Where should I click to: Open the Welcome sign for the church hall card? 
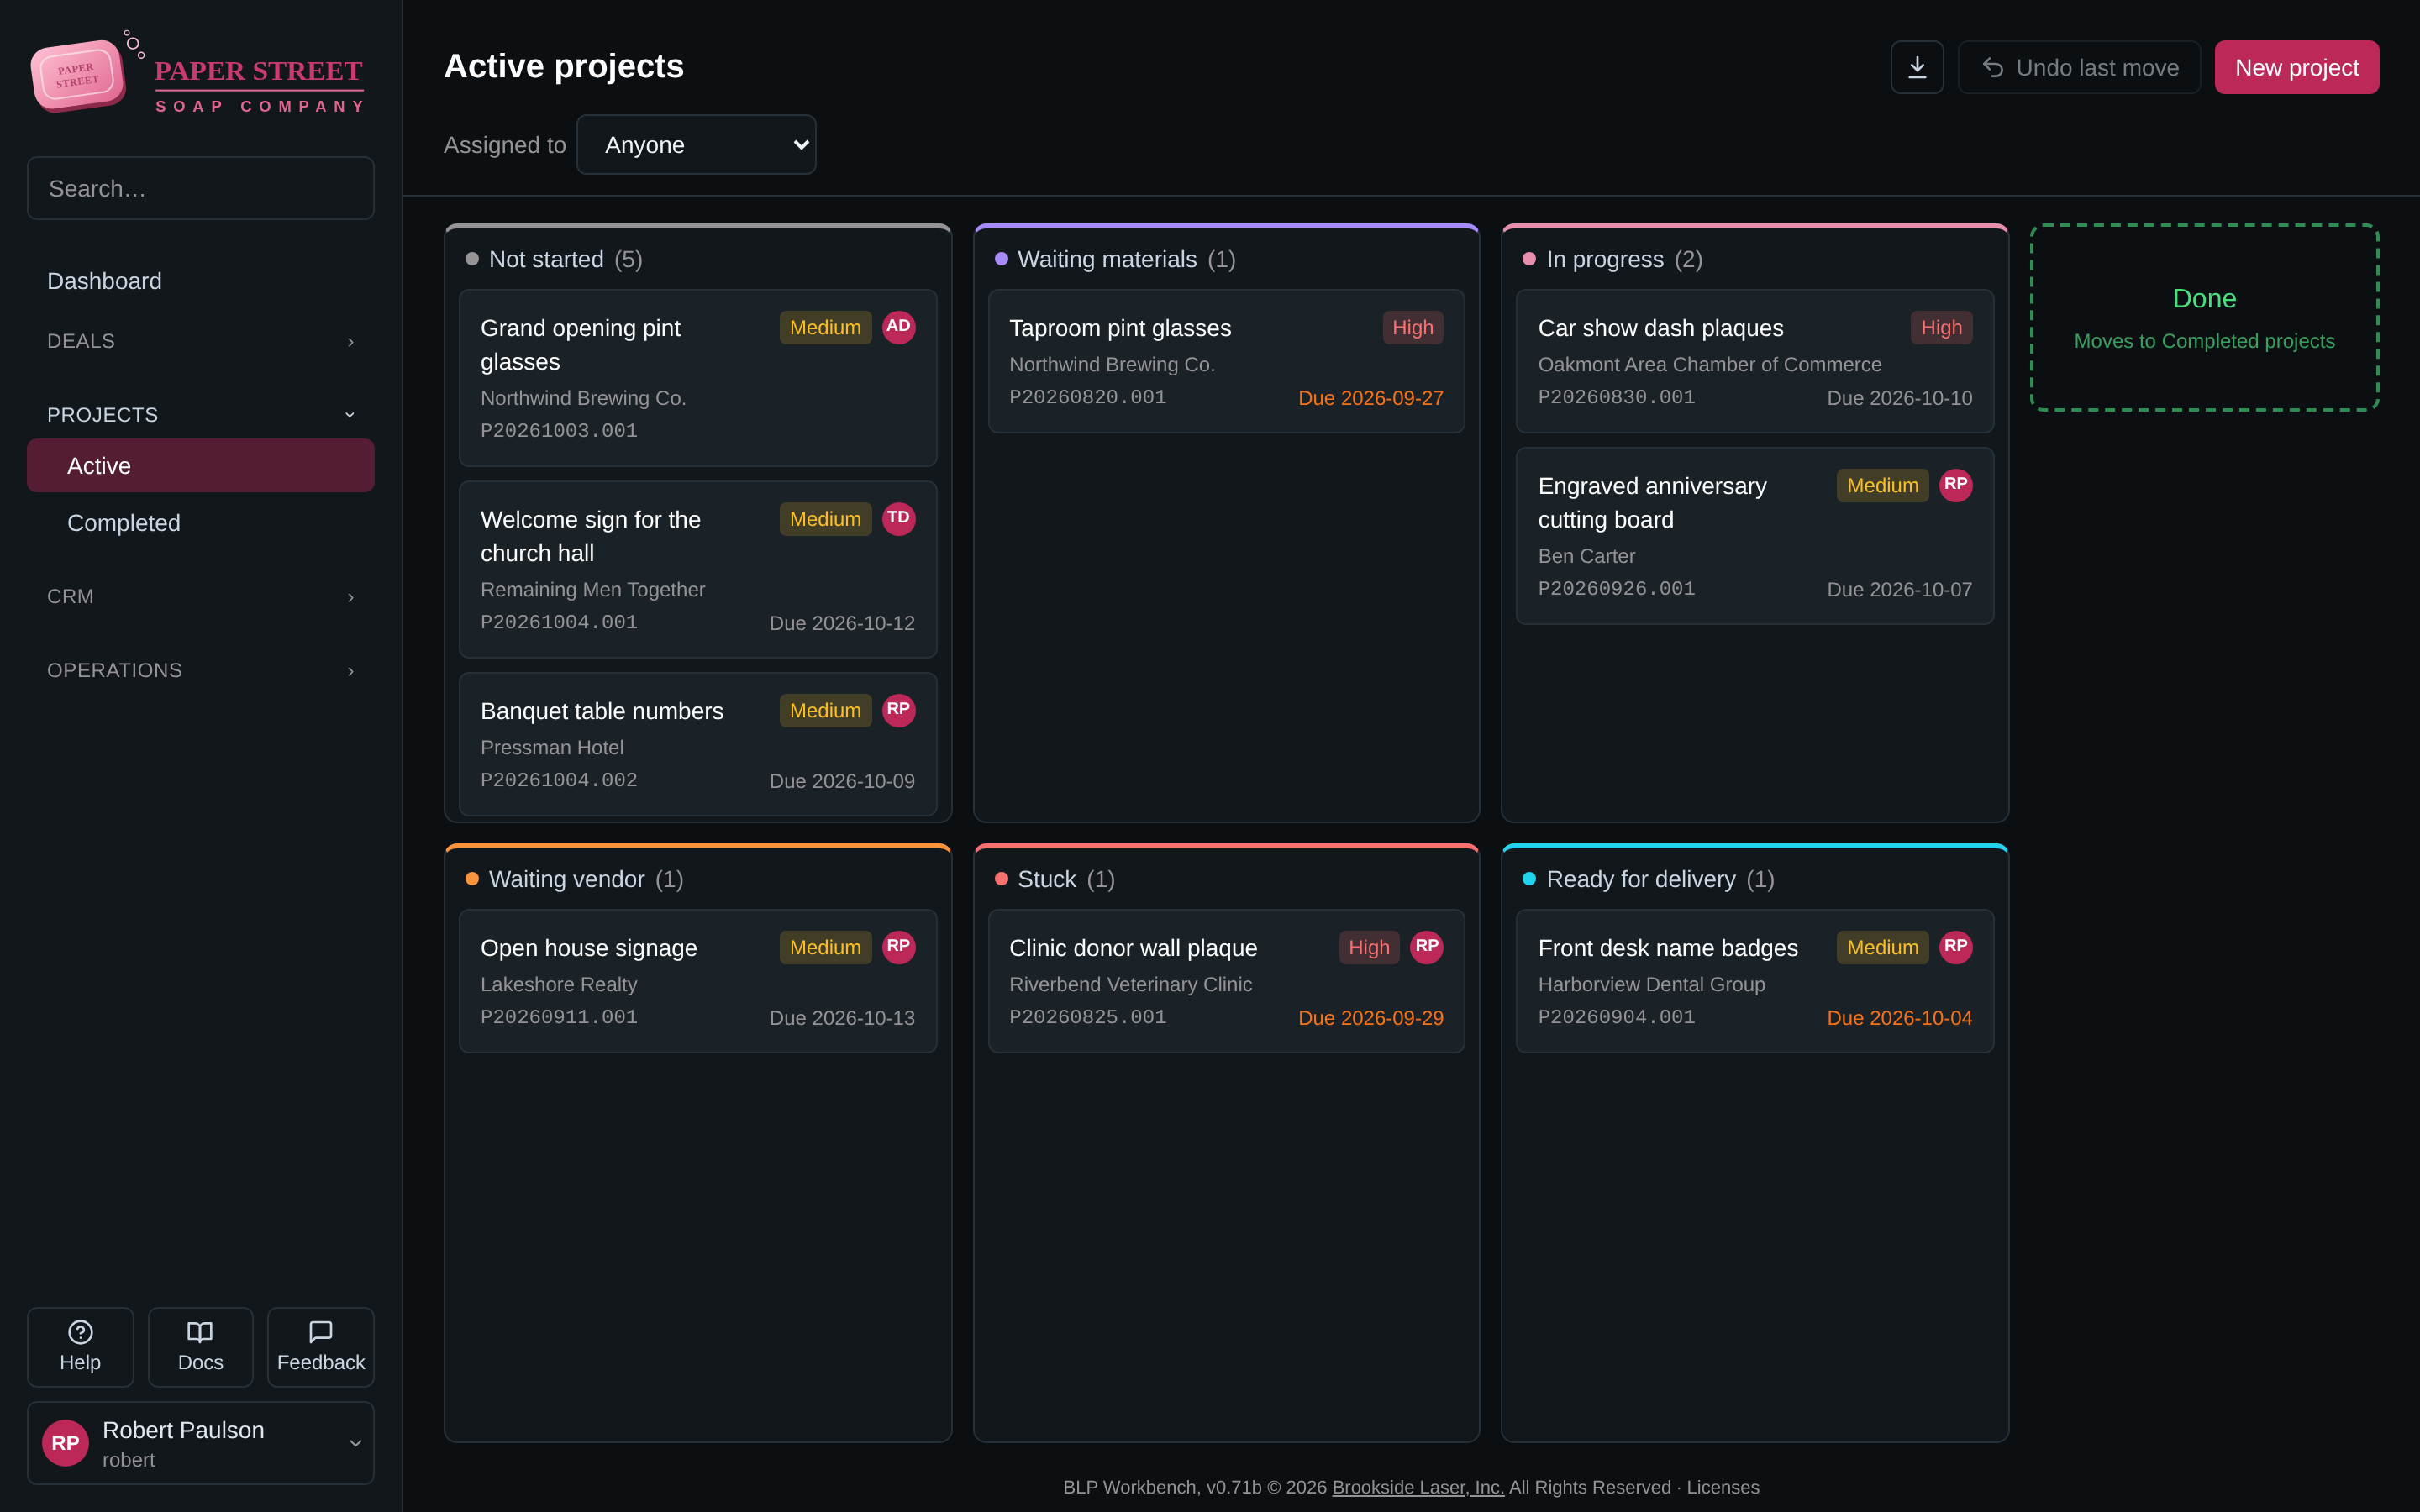click(x=697, y=569)
